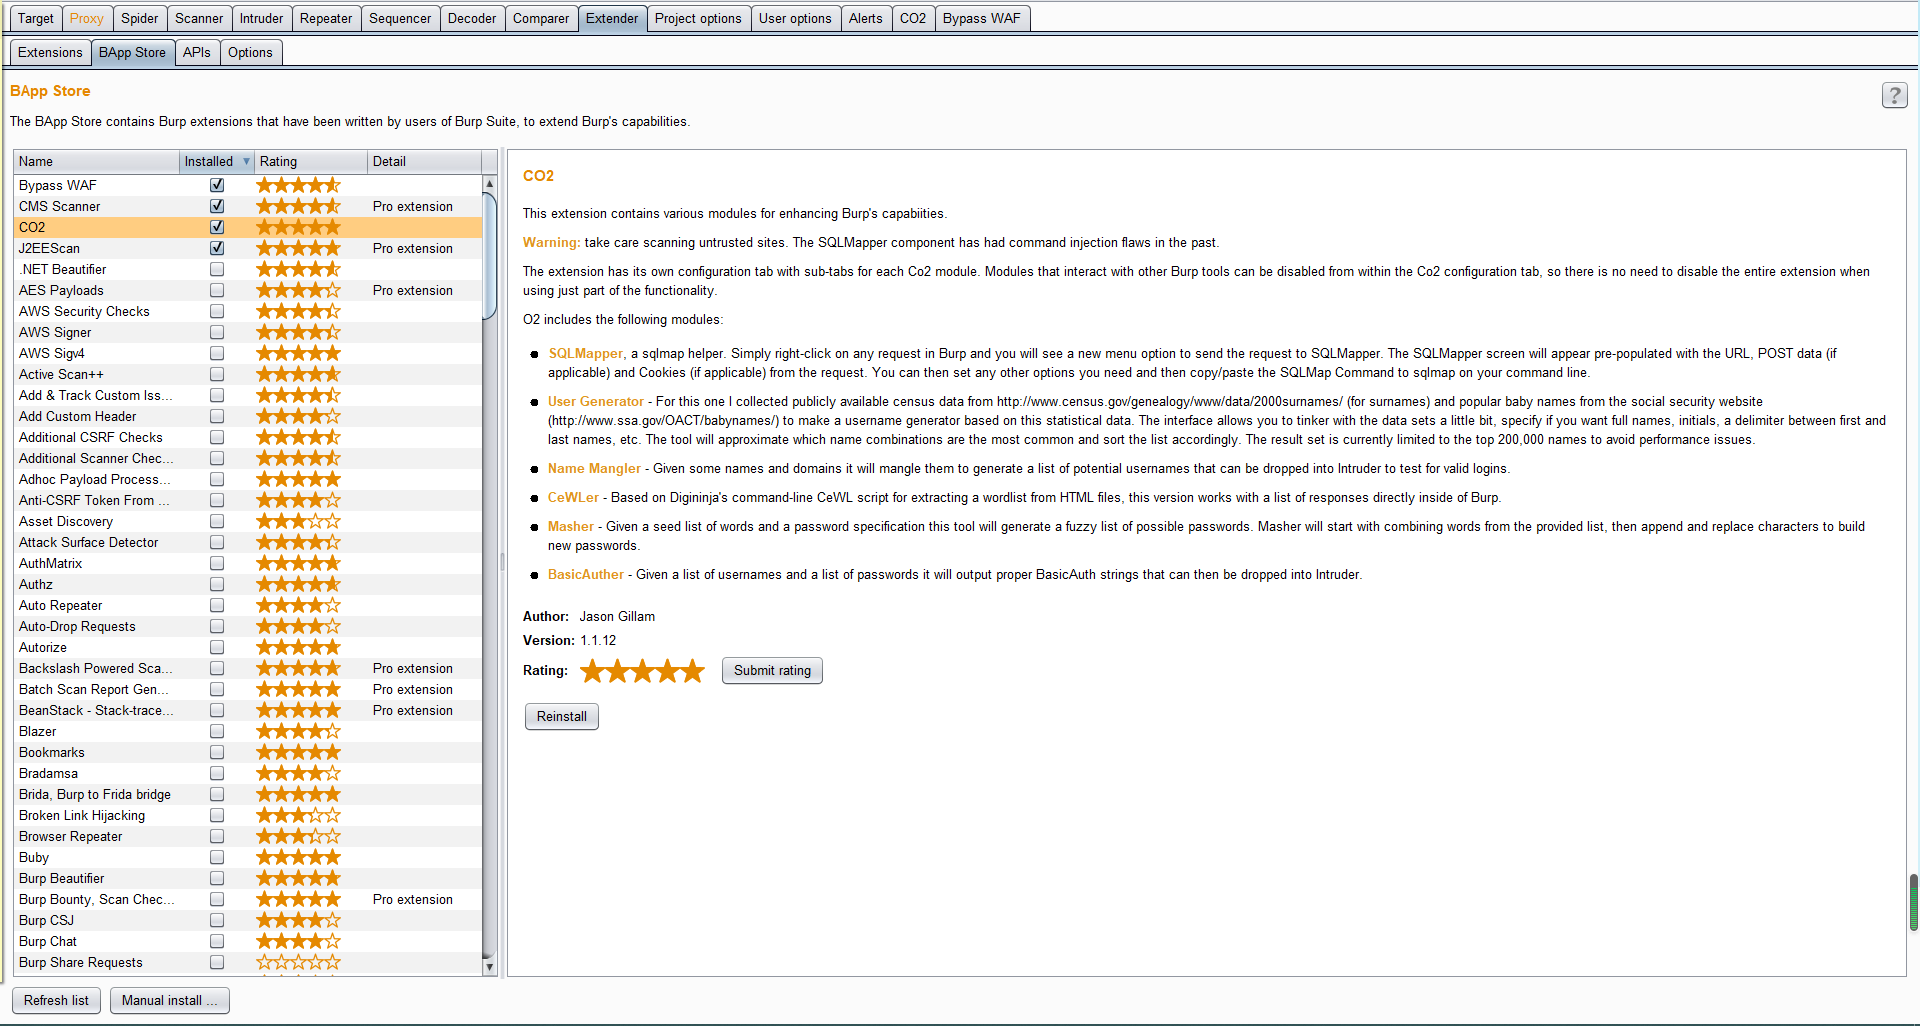Click the Installed column sort arrow

[246, 161]
